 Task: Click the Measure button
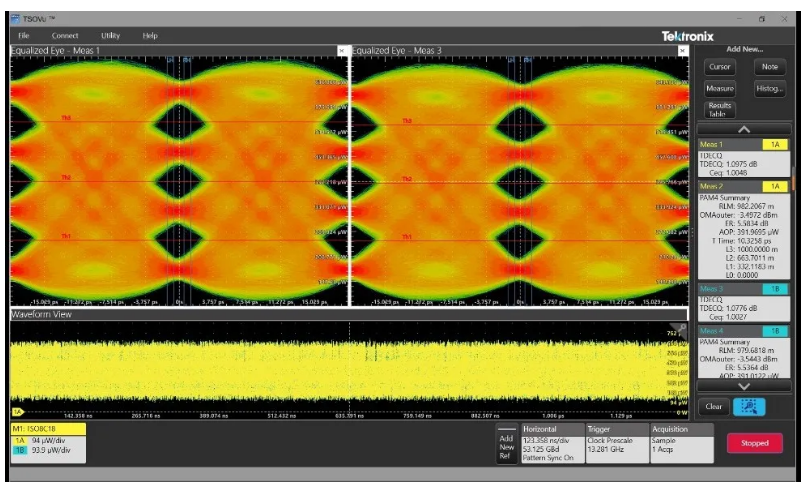(719, 88)
